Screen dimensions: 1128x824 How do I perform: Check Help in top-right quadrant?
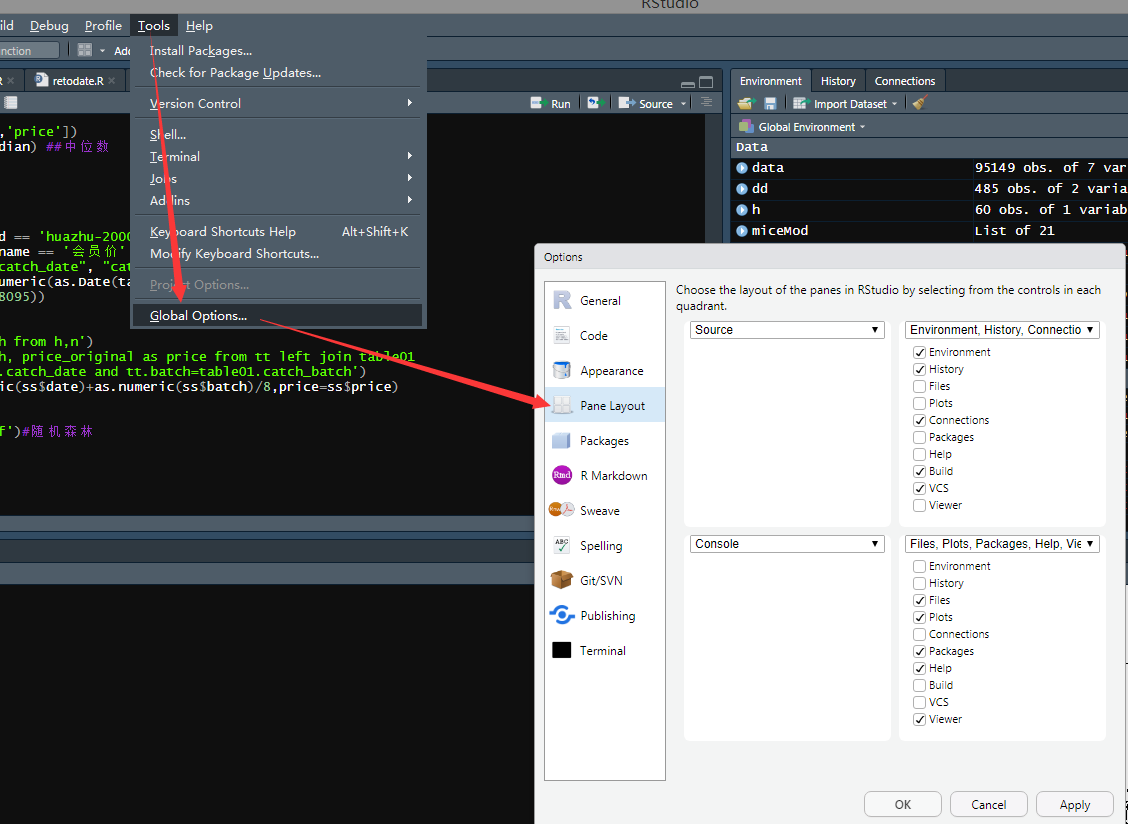(919, 455)
